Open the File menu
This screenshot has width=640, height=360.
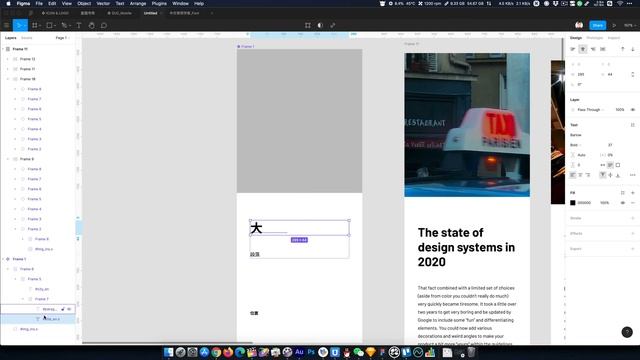39,4
